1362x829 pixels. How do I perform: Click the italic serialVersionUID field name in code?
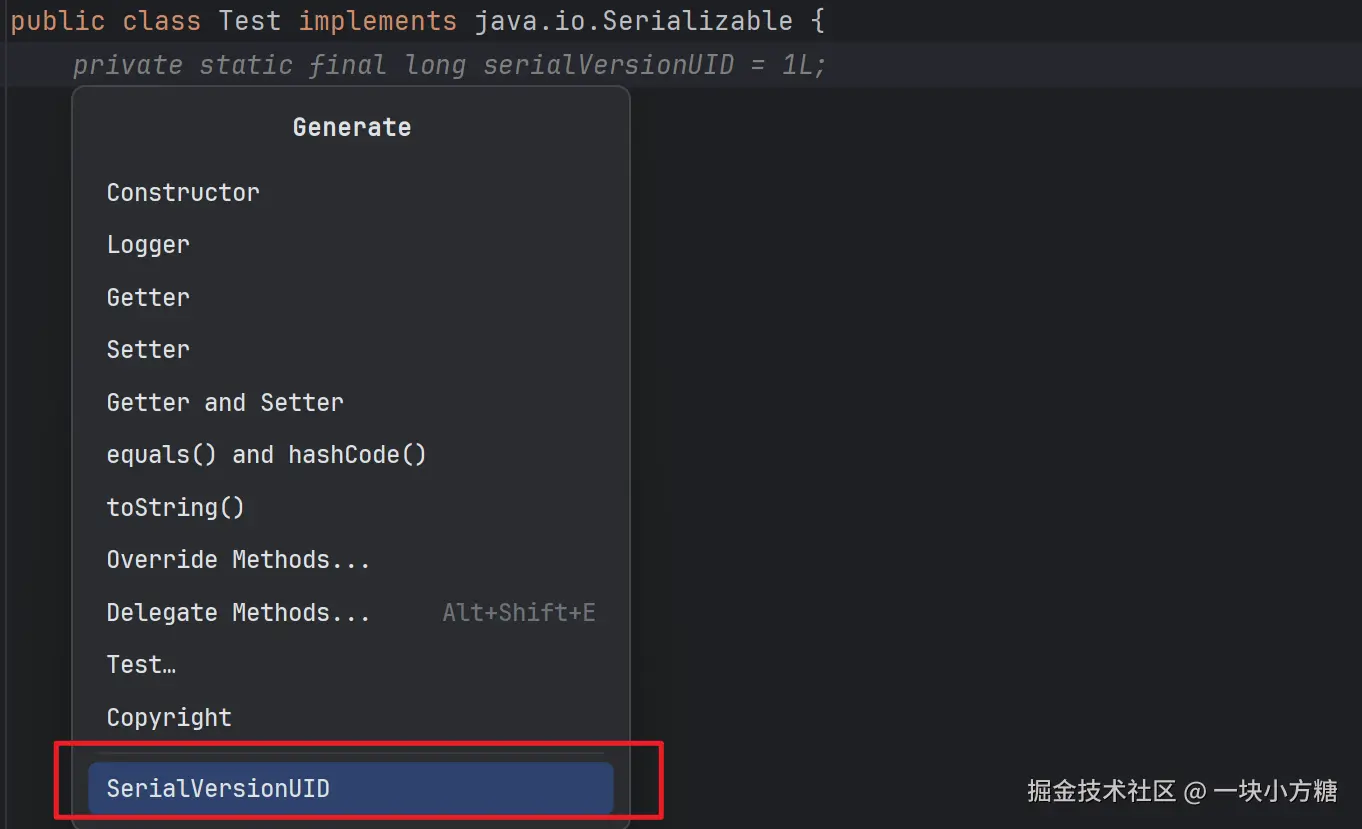coord(610,66)
